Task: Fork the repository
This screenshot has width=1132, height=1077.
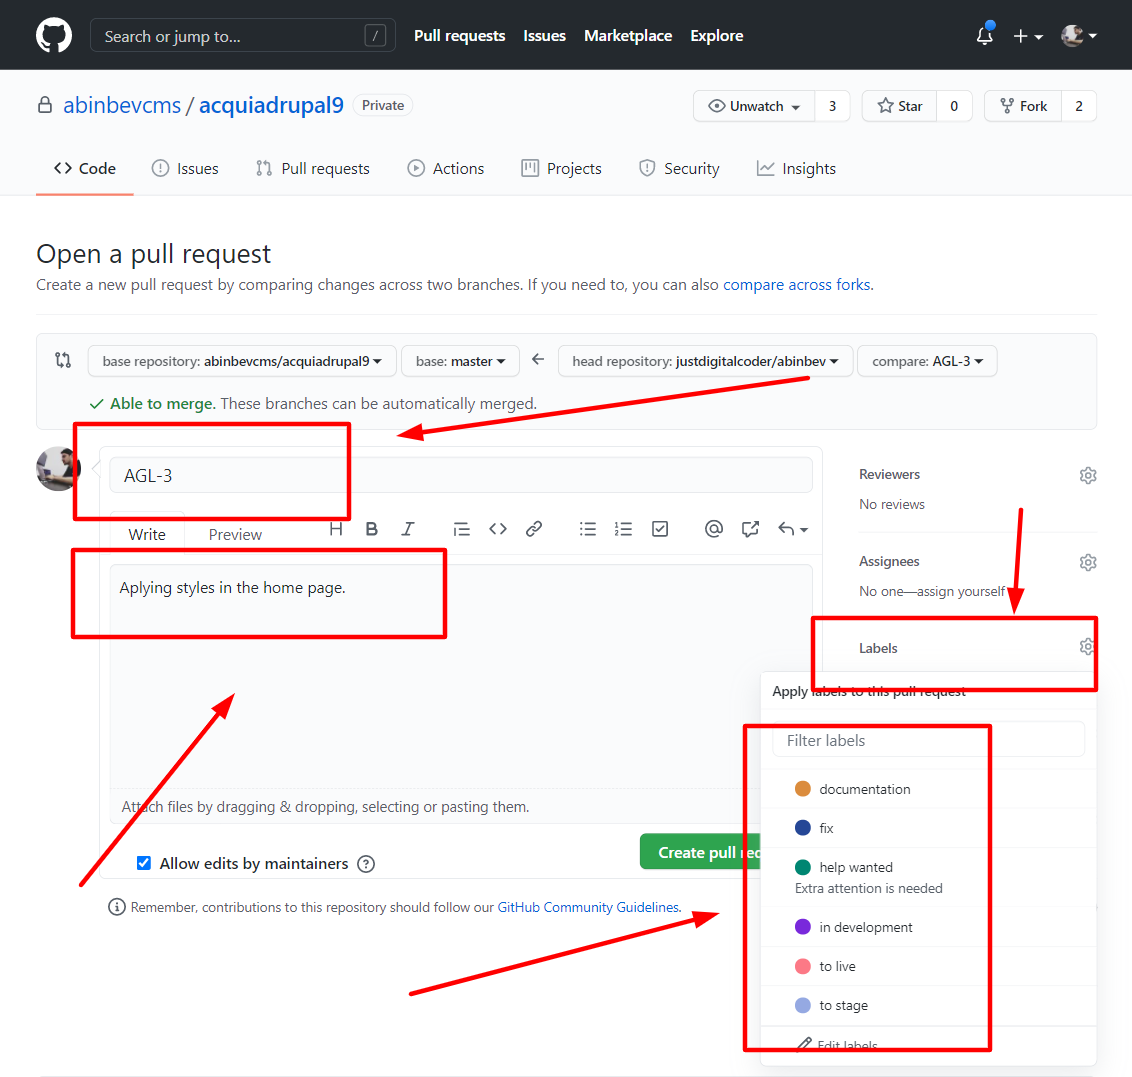Action: coord(1023,106)
